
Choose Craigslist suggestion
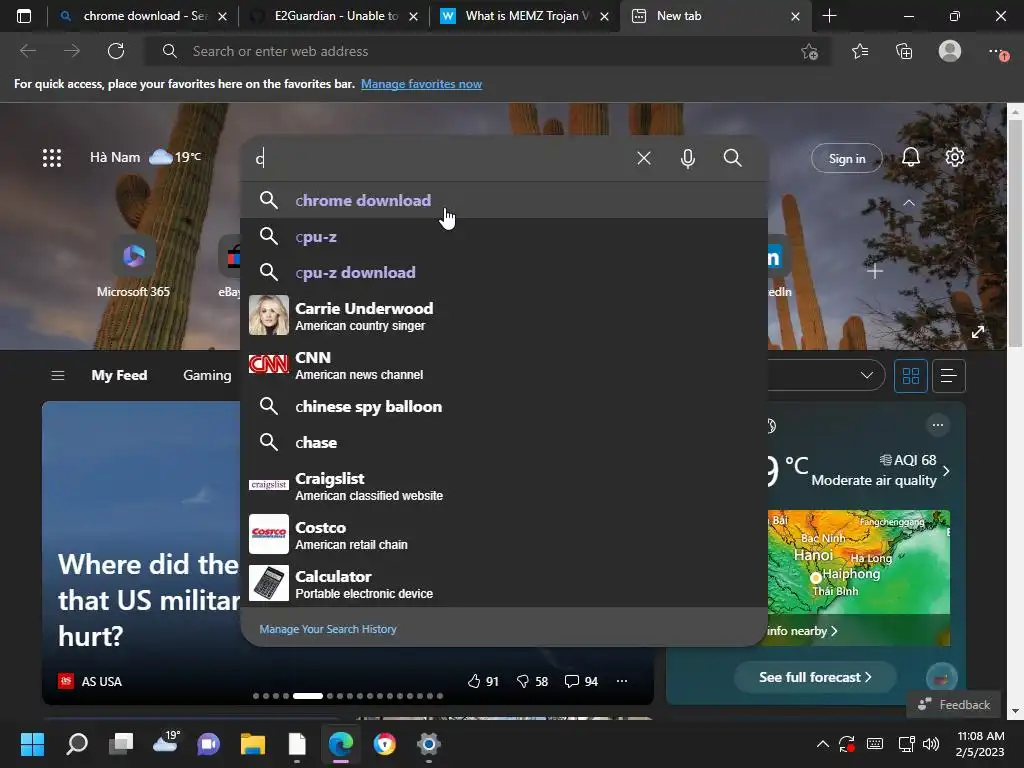click(x=504, y=485)
